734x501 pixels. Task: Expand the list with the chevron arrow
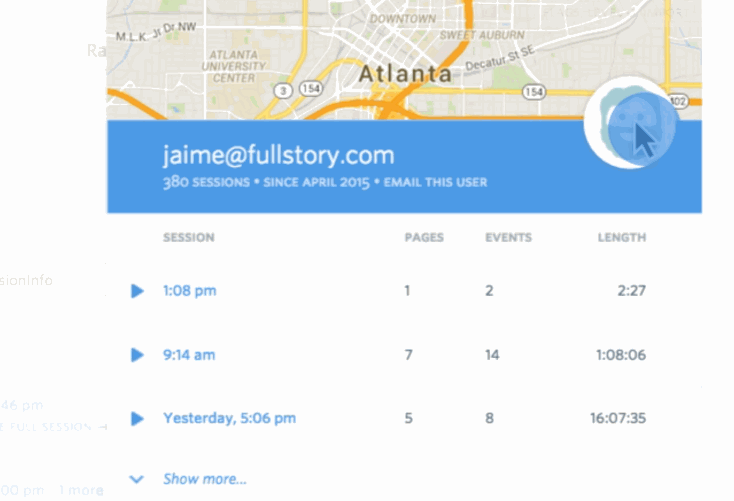click(136, 479)
